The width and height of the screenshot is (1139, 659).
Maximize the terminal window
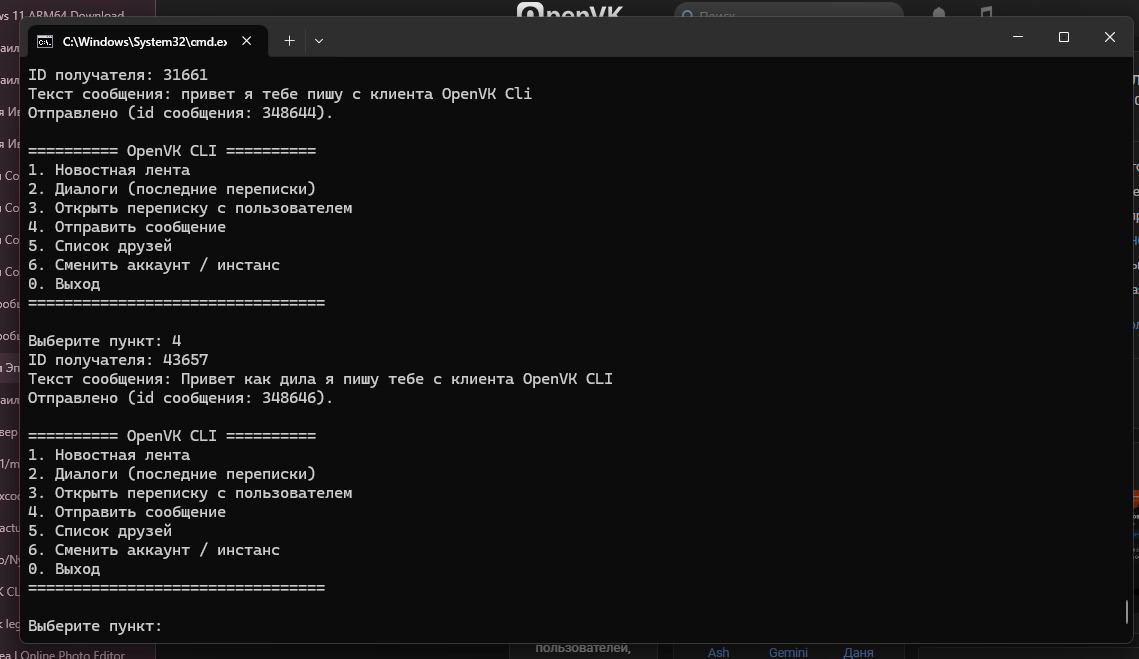tap(1063, 37)
